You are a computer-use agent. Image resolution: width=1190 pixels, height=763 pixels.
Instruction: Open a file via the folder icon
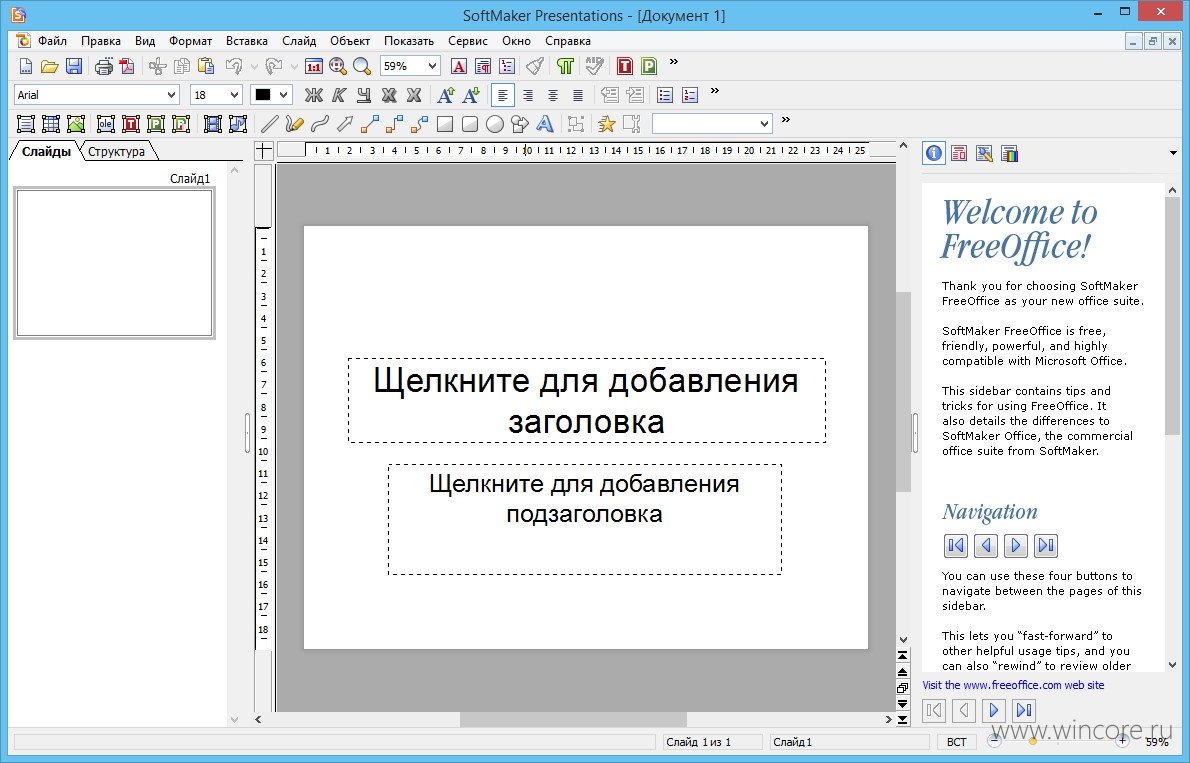49,67
